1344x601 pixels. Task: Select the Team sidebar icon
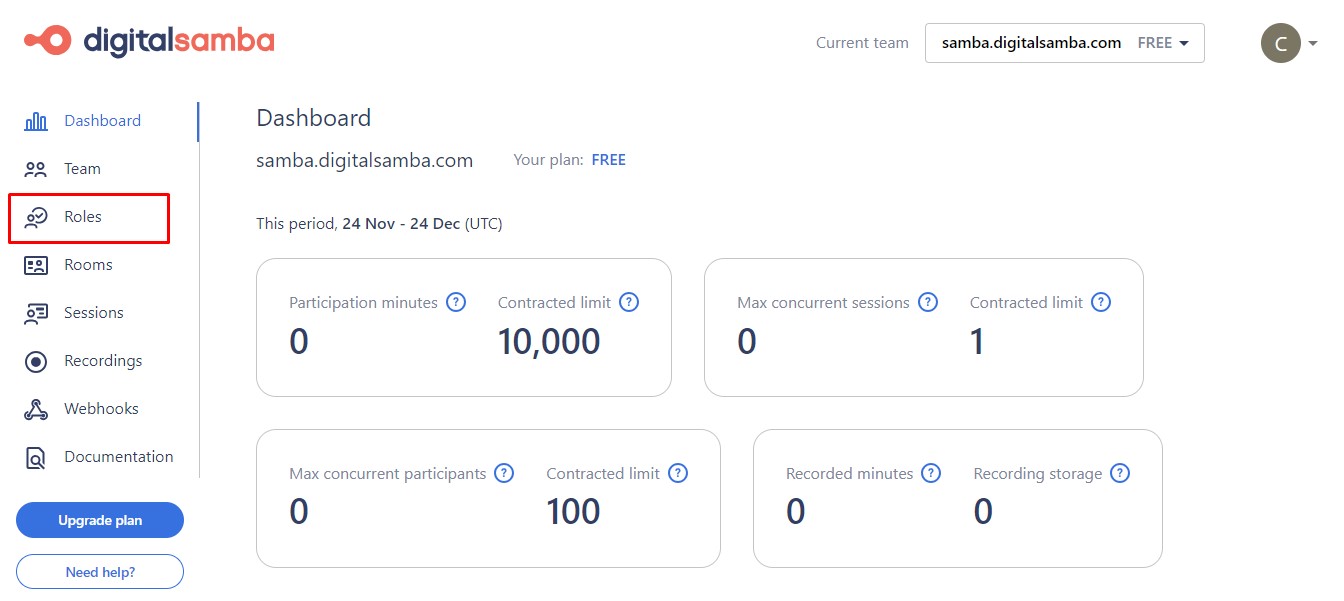coord(35,169)
